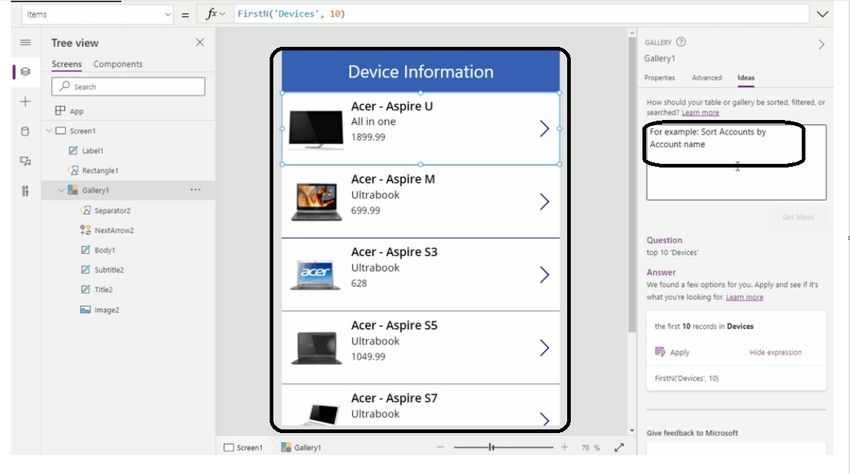Close the Tree view panel
This screenshot has width=850, height=474.
click(200, 42)
